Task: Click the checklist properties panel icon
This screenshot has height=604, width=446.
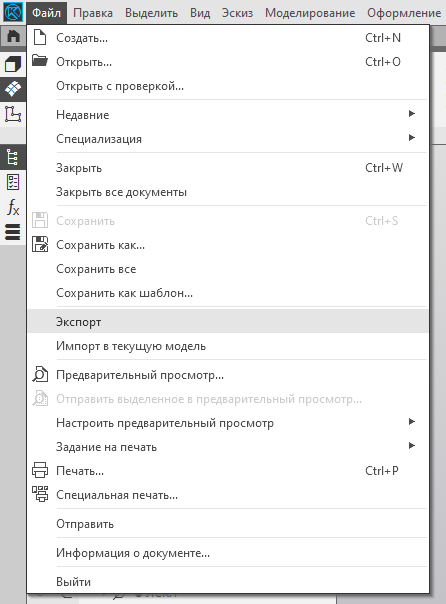Action: coord(13,182)
